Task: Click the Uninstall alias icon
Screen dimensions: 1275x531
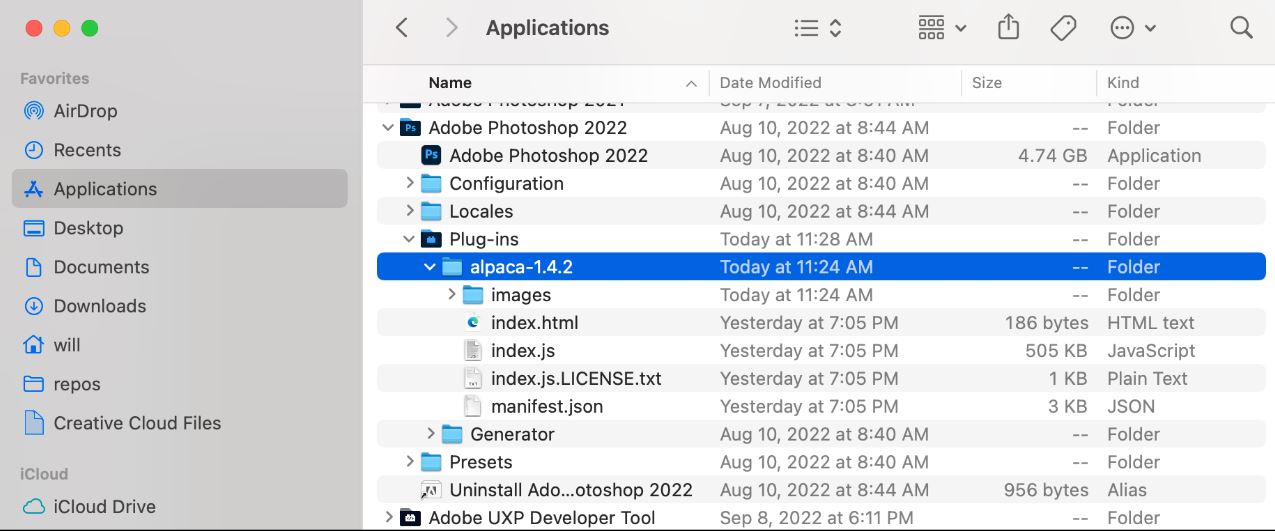Action: pyautogui.click(x=432, y=490)
